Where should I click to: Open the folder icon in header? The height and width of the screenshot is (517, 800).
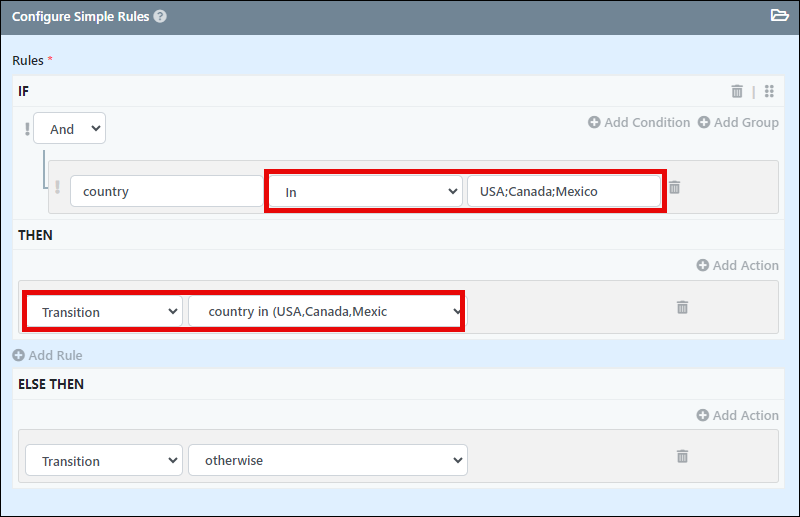point(779,15)
